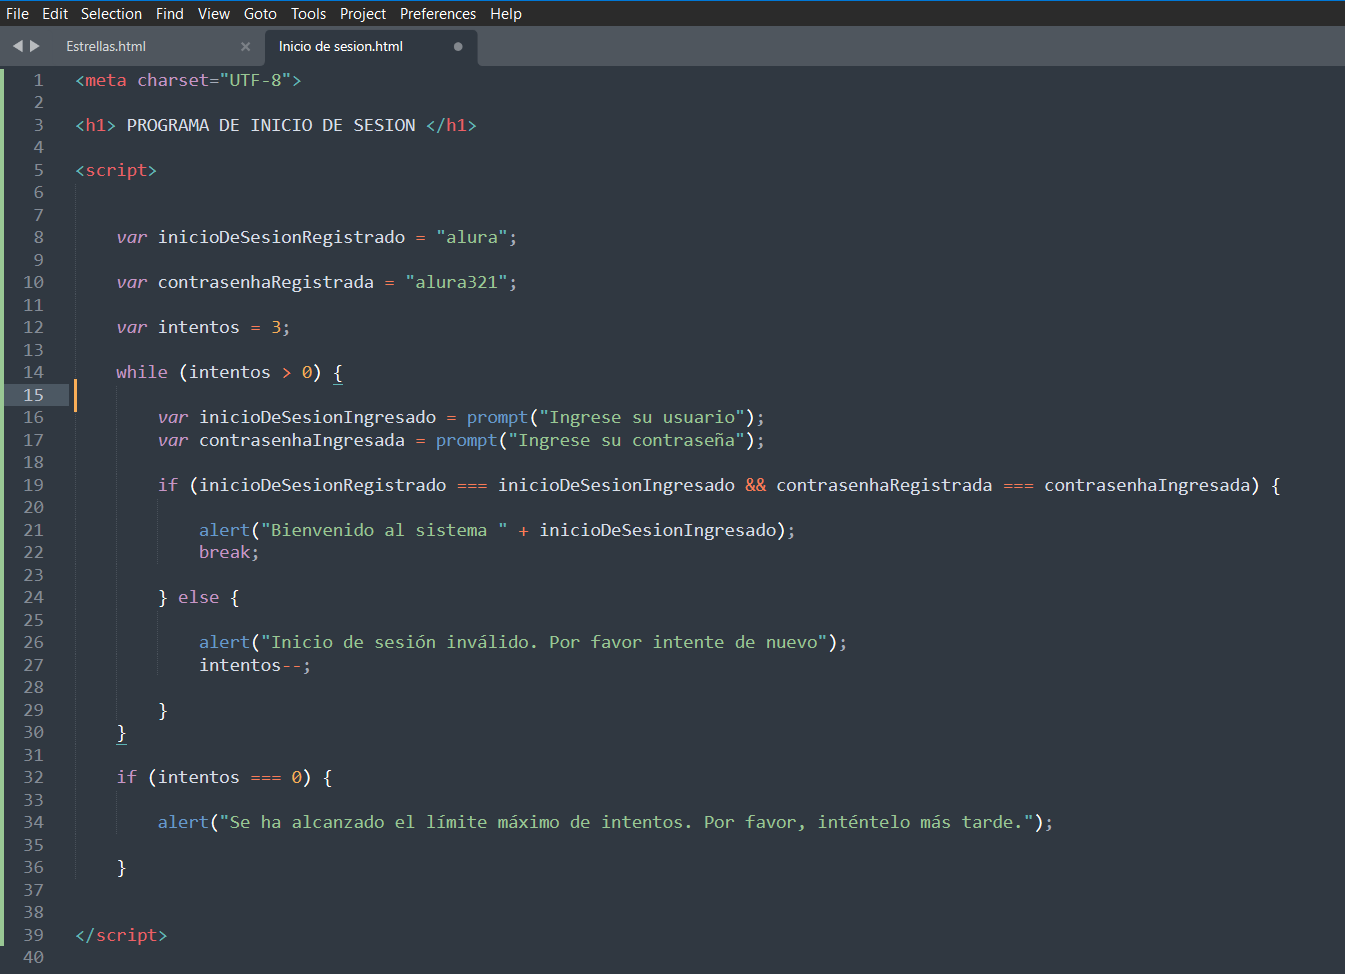This screenshot has width=1345, height=974.
Task: Click variable inicioDeSesionRegistrado on line 8
Action: pos(281,237)
